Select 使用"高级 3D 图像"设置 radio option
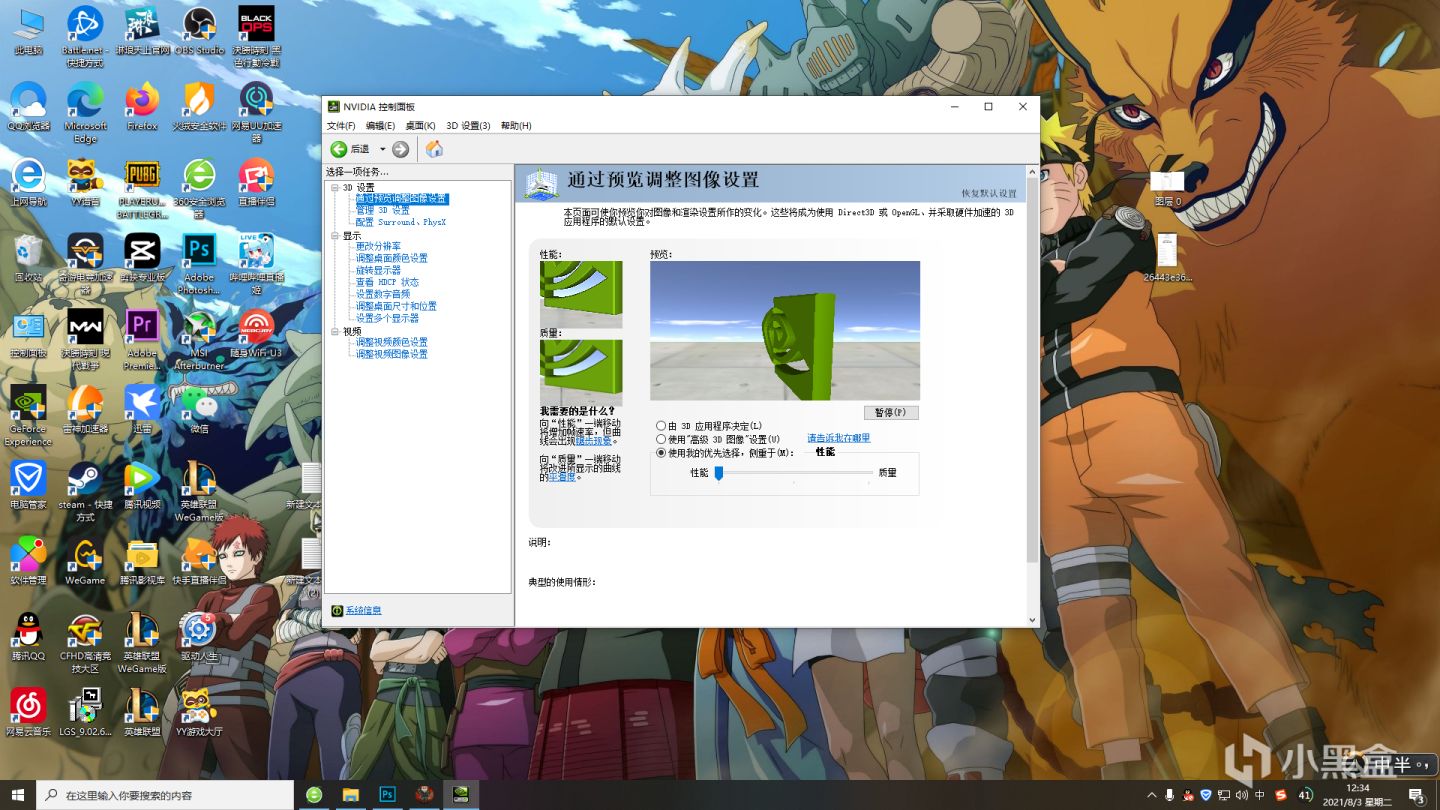This screenshot has height=810, width=1440. coord(661,439)
